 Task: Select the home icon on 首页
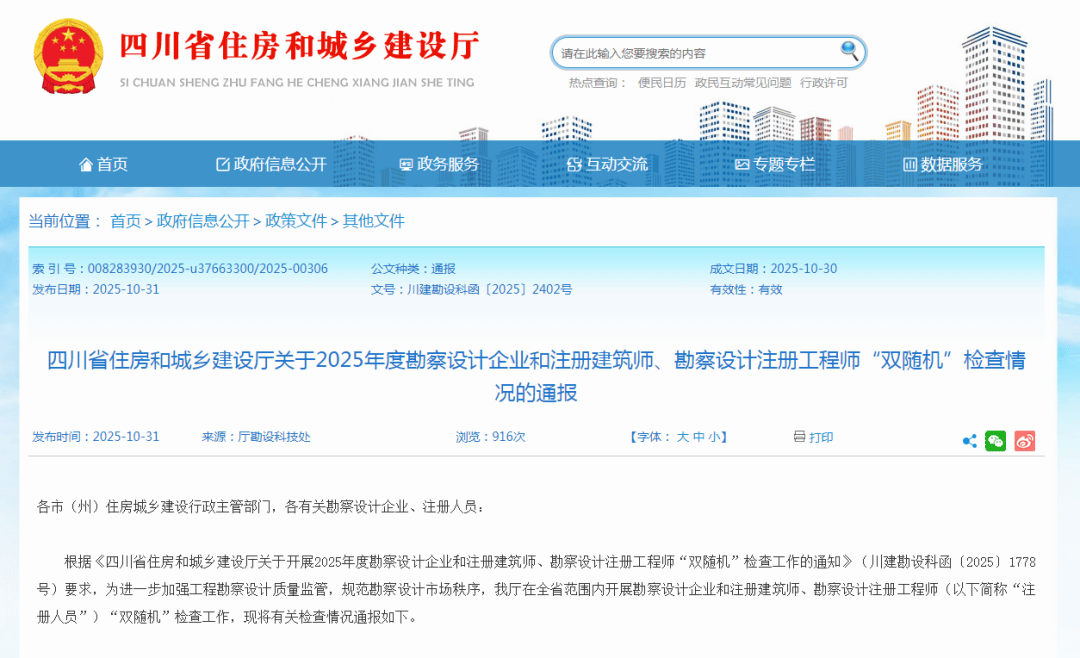tap(86, 164)
